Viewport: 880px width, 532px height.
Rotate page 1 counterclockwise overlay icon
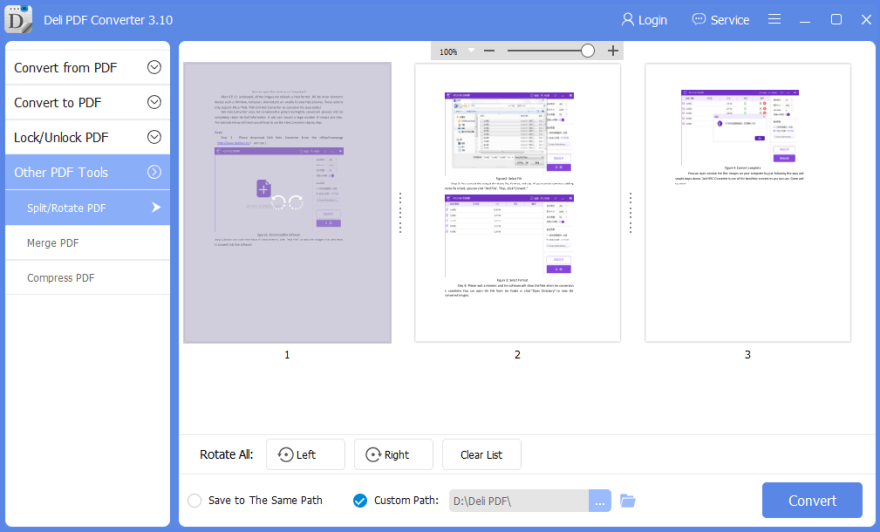tap(278, 202)
